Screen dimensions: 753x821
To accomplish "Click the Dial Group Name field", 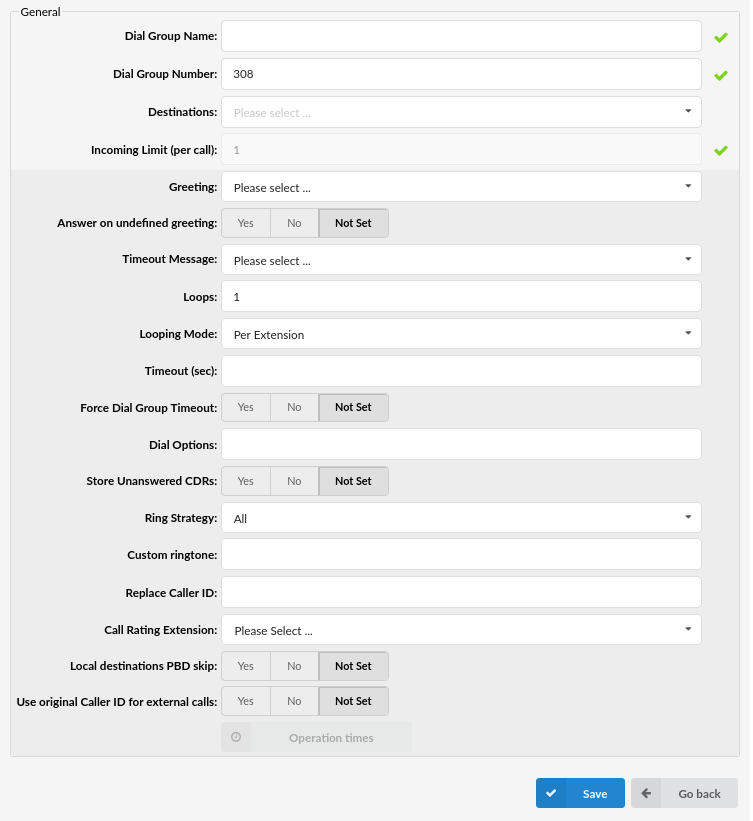I will tap(461, 36).
